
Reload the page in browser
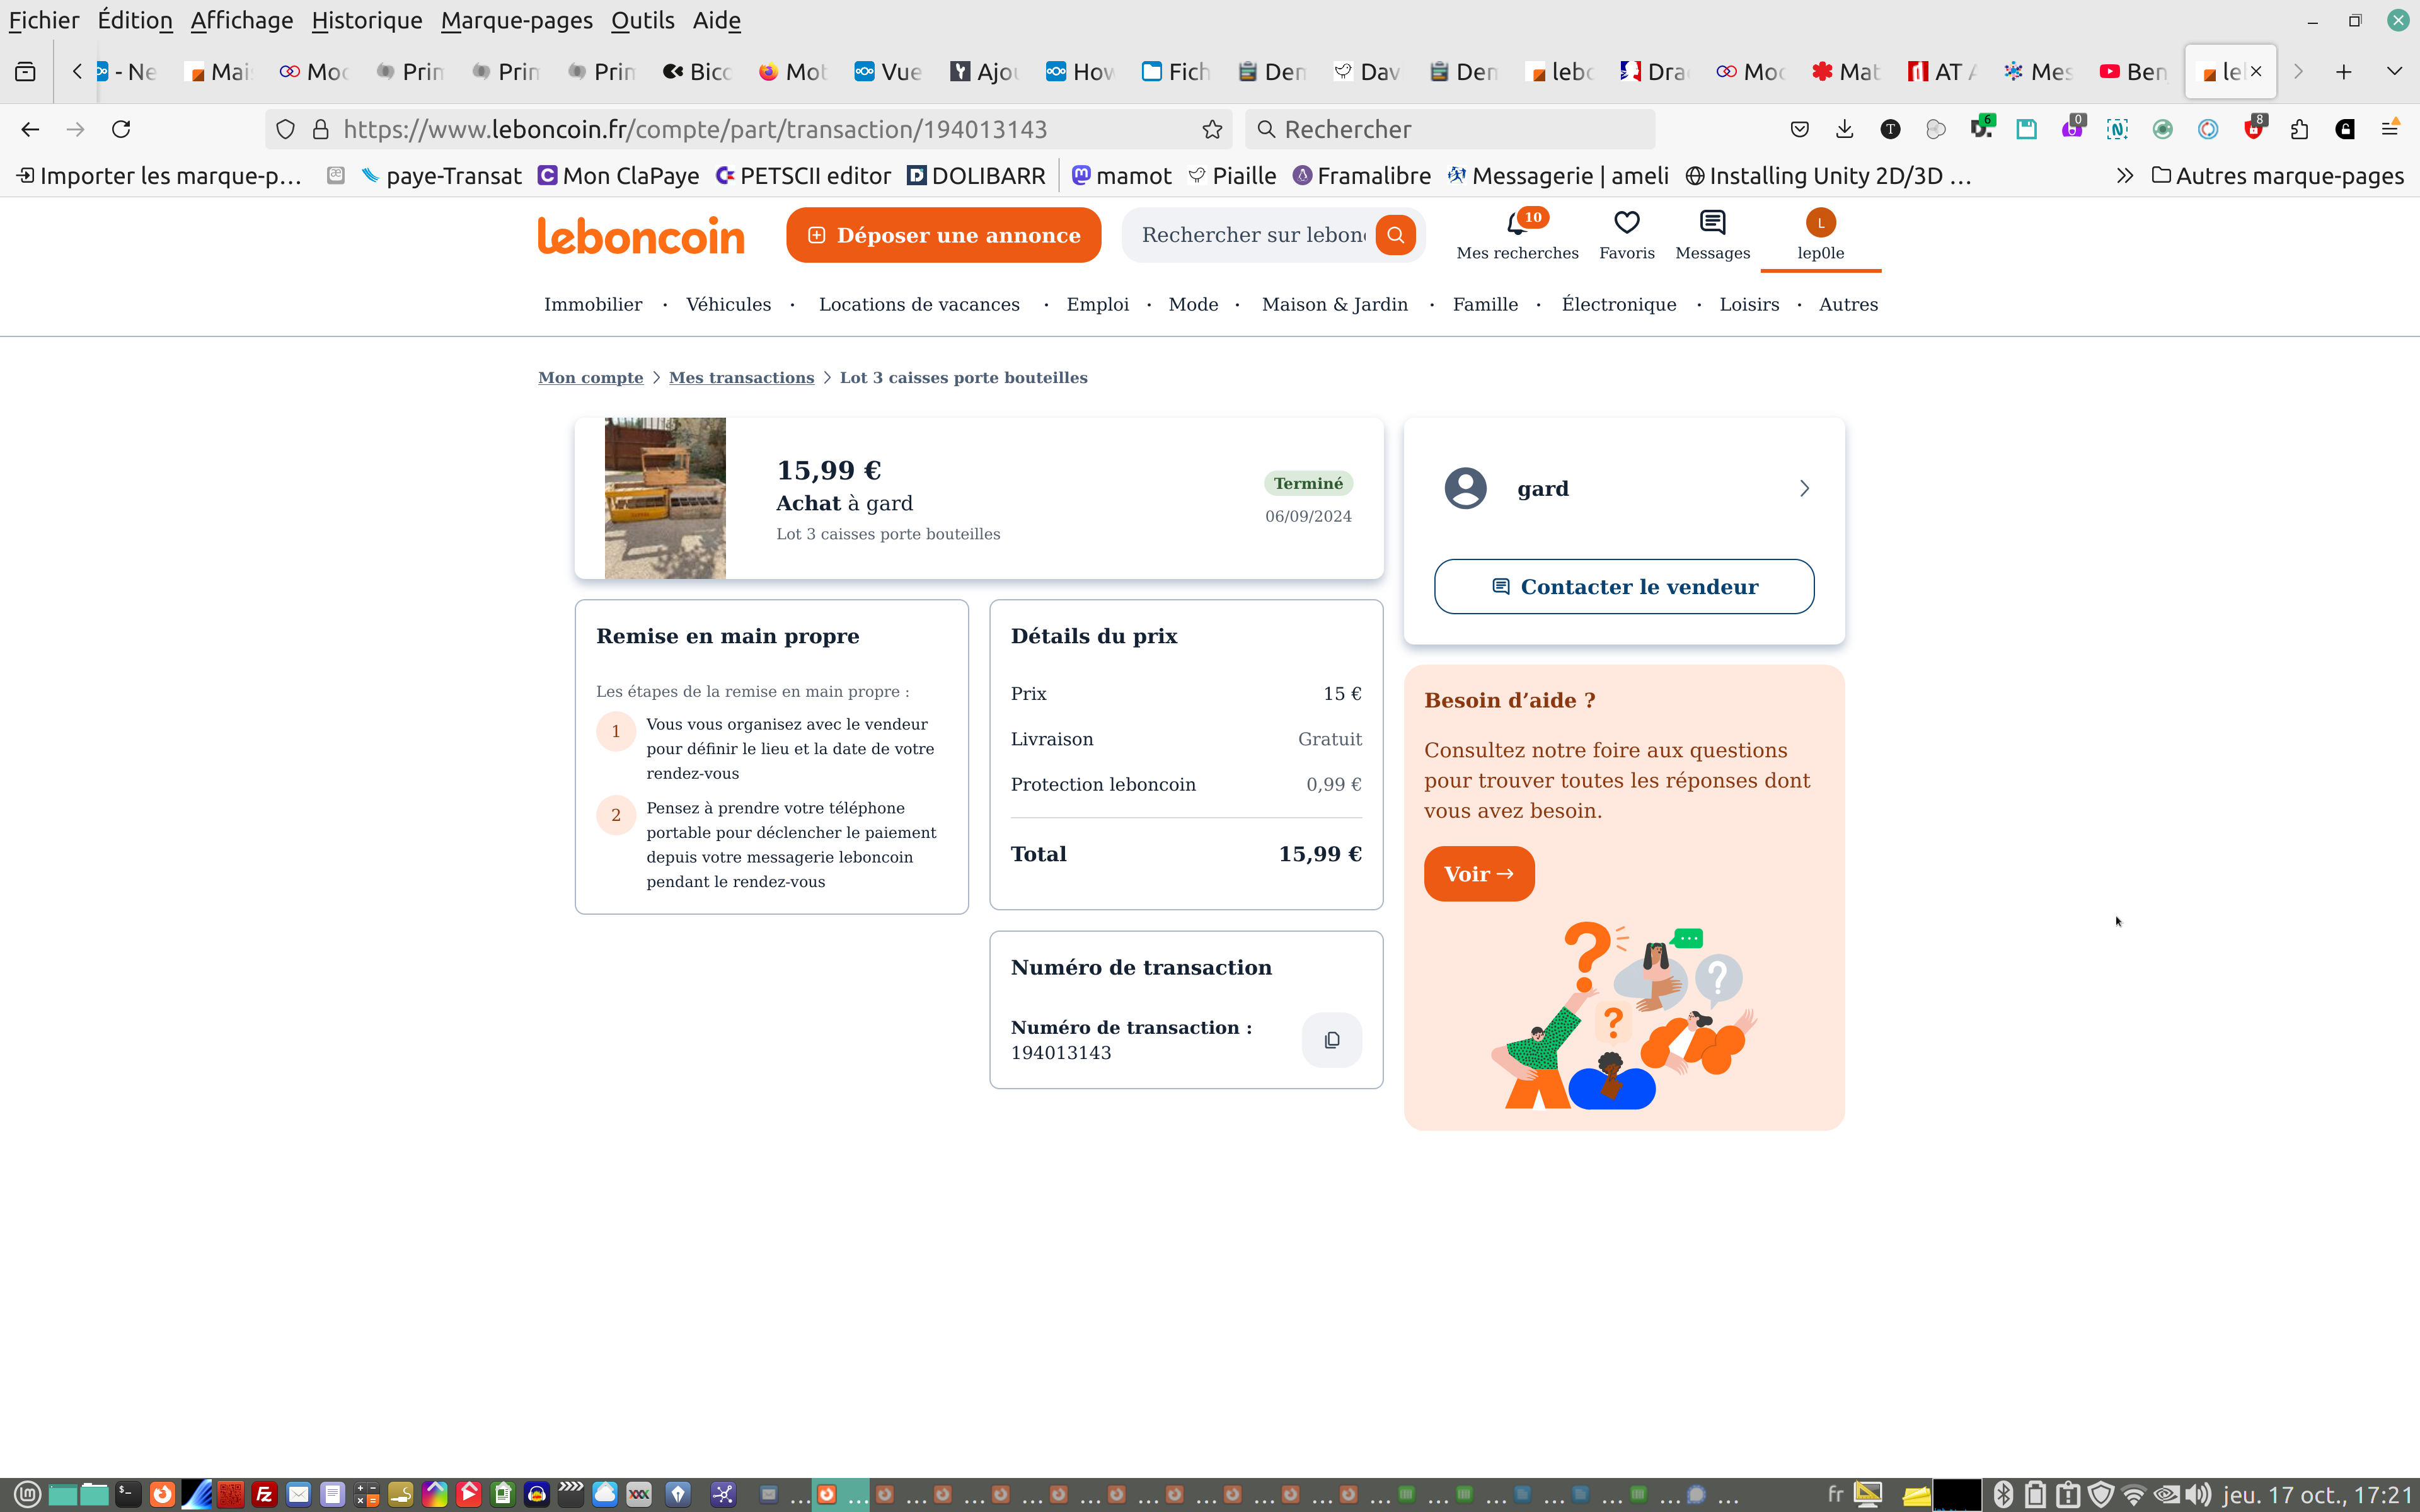tap(121, 129)
